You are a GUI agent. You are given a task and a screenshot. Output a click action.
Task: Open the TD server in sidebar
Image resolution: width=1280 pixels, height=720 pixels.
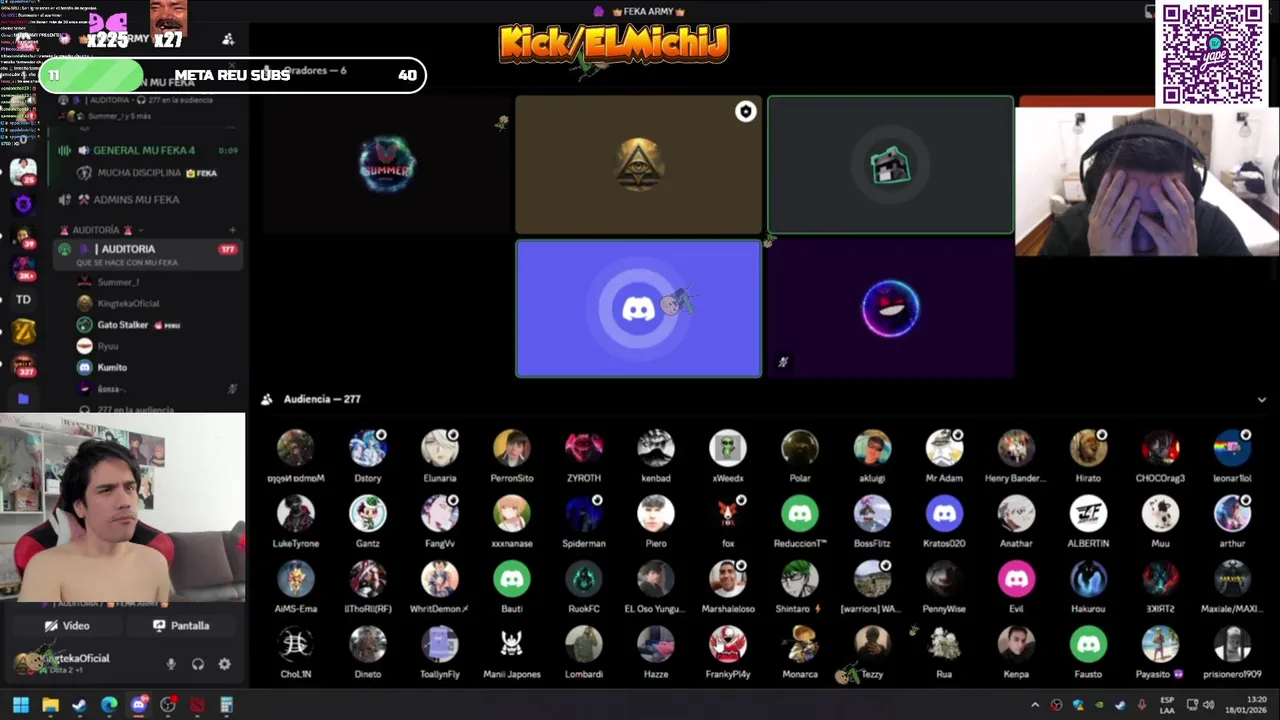tap(23, 300)
